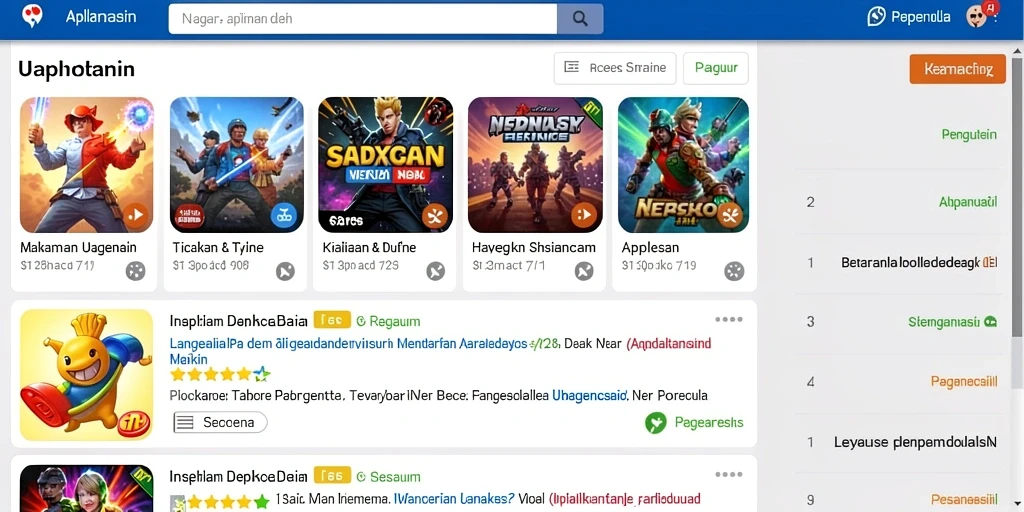Click list icon in Rcees Sraine button
Image resolution: width=1024 pixels, height=512 pixels.
click(571, 67)
